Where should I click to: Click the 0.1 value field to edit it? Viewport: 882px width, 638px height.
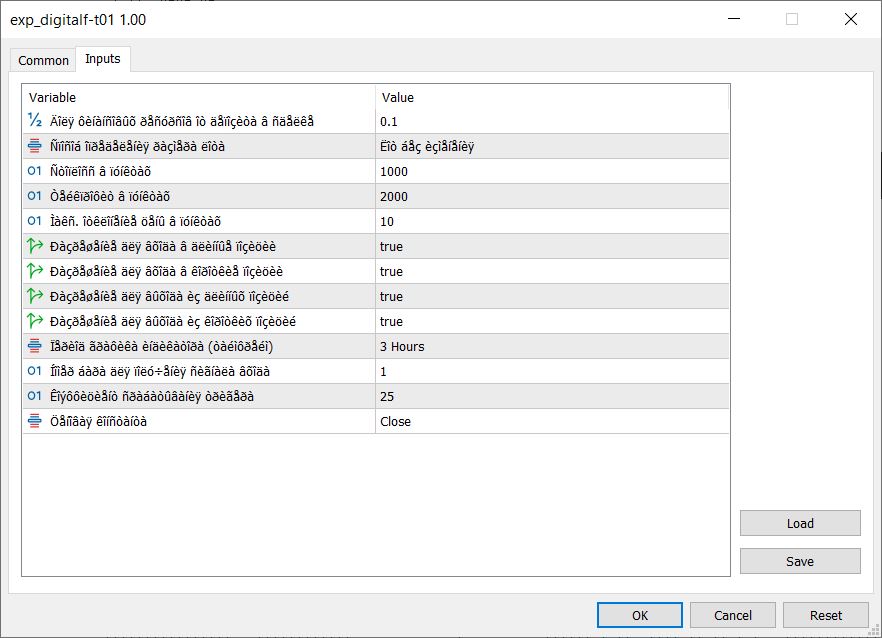point(550,122)
